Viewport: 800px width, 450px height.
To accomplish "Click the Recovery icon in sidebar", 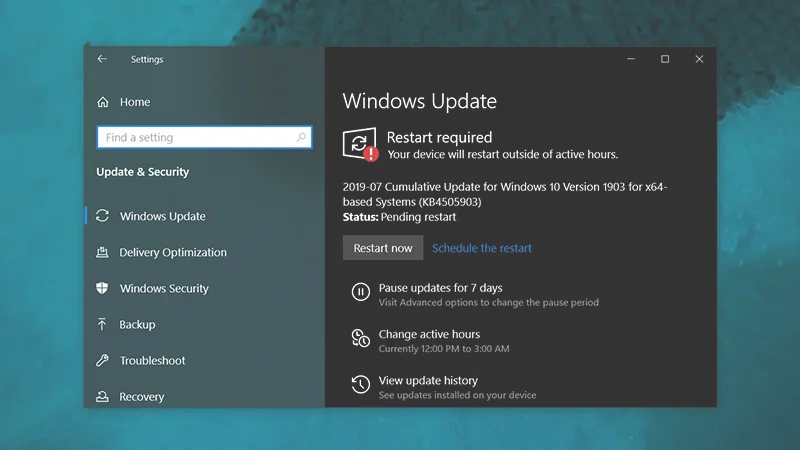I will pyautogui.click(x=103, y=396).
